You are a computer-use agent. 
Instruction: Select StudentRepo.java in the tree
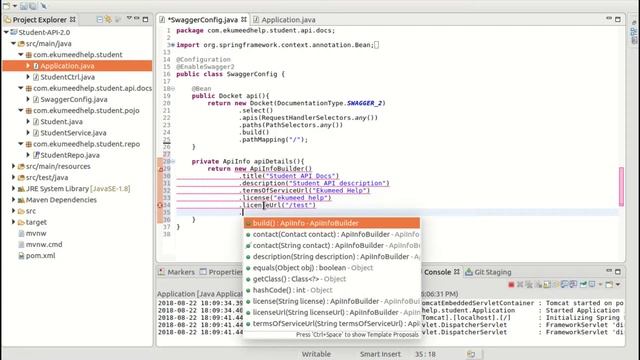[70, 155]
